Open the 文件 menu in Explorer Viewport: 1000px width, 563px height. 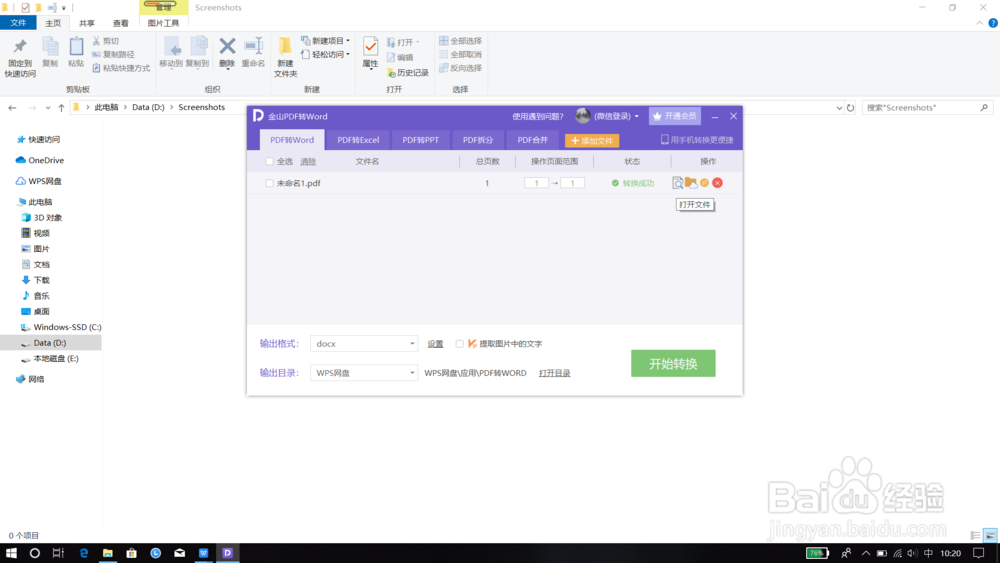(18, 23)
